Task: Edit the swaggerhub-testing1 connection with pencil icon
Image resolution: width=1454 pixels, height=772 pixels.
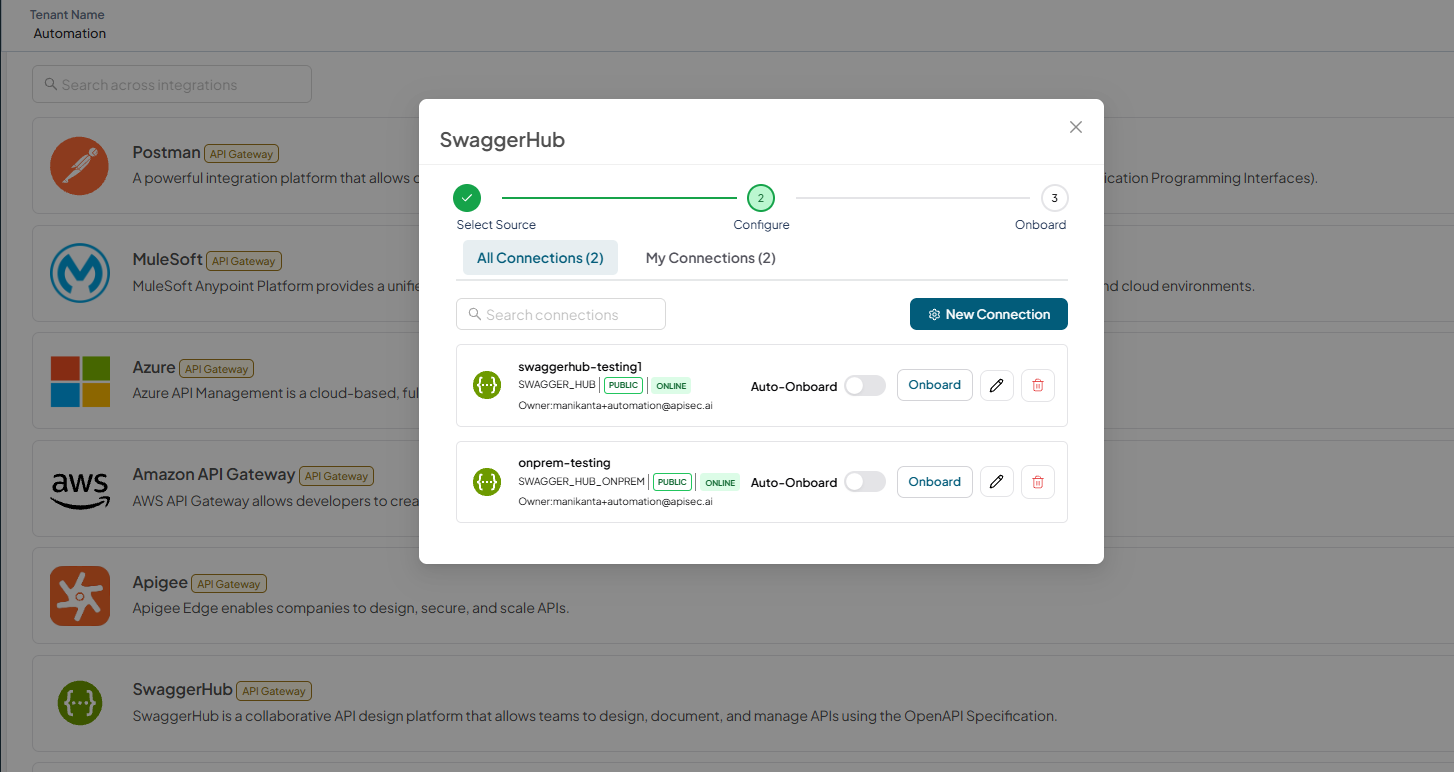Action: [996, 385]
